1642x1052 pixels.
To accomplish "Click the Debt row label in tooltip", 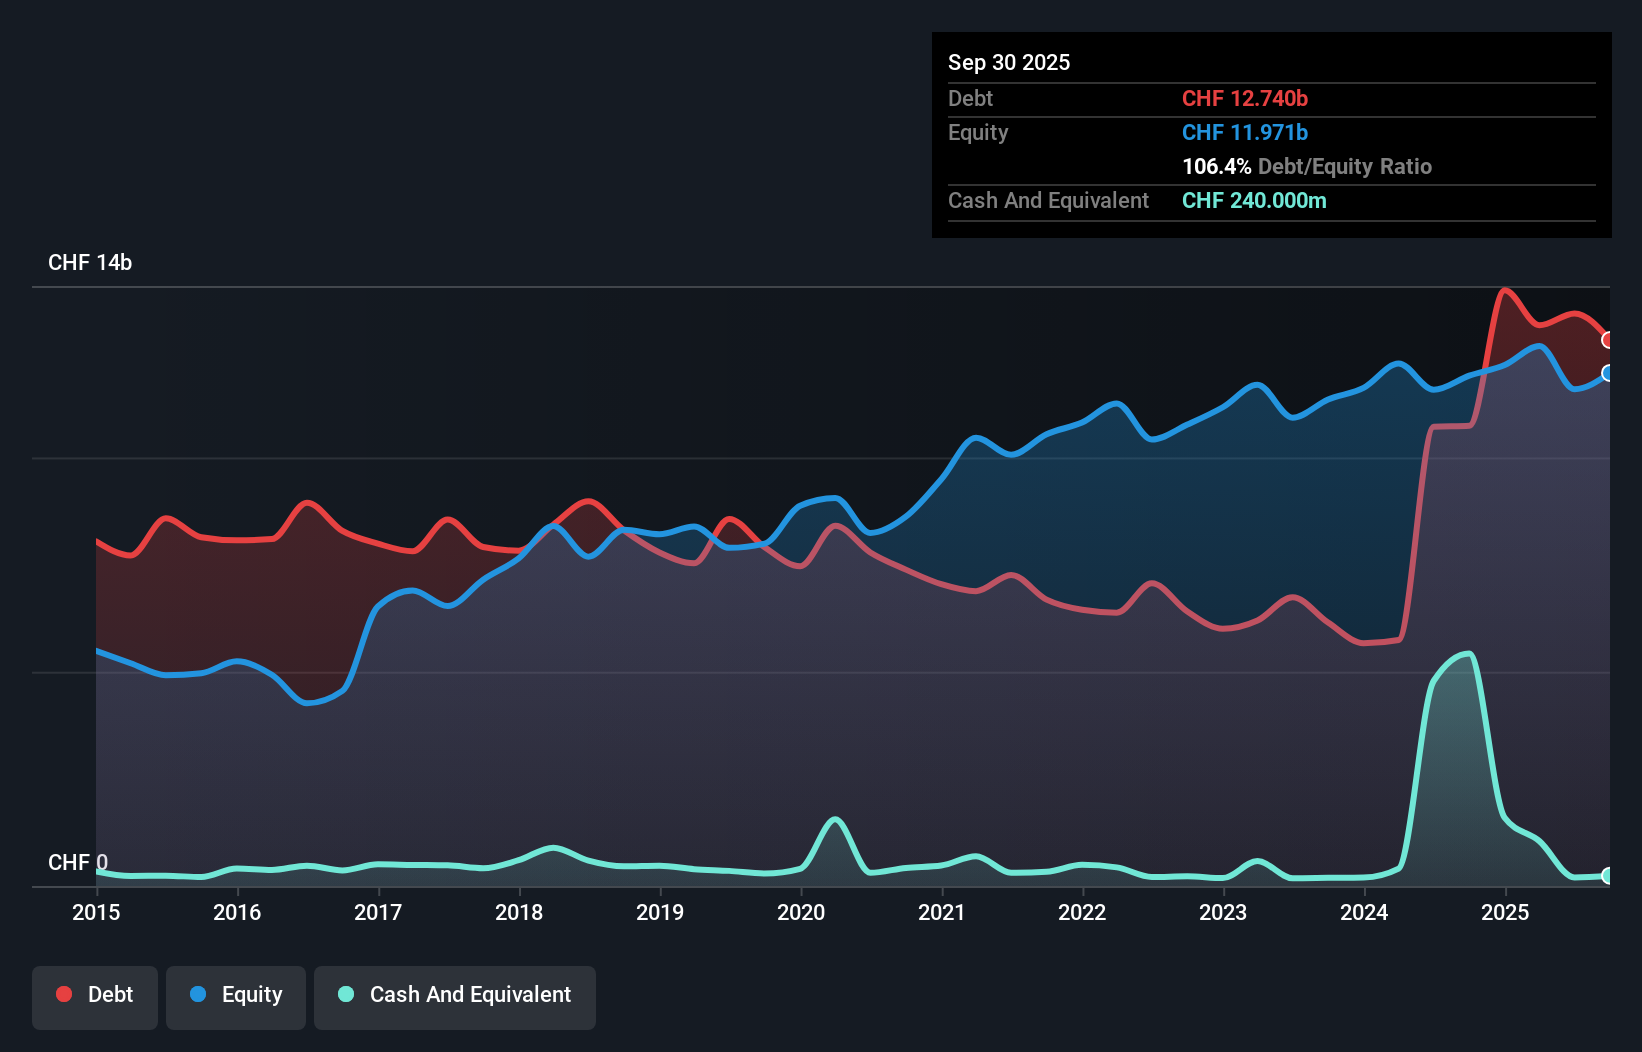I will tap(970, 98).
